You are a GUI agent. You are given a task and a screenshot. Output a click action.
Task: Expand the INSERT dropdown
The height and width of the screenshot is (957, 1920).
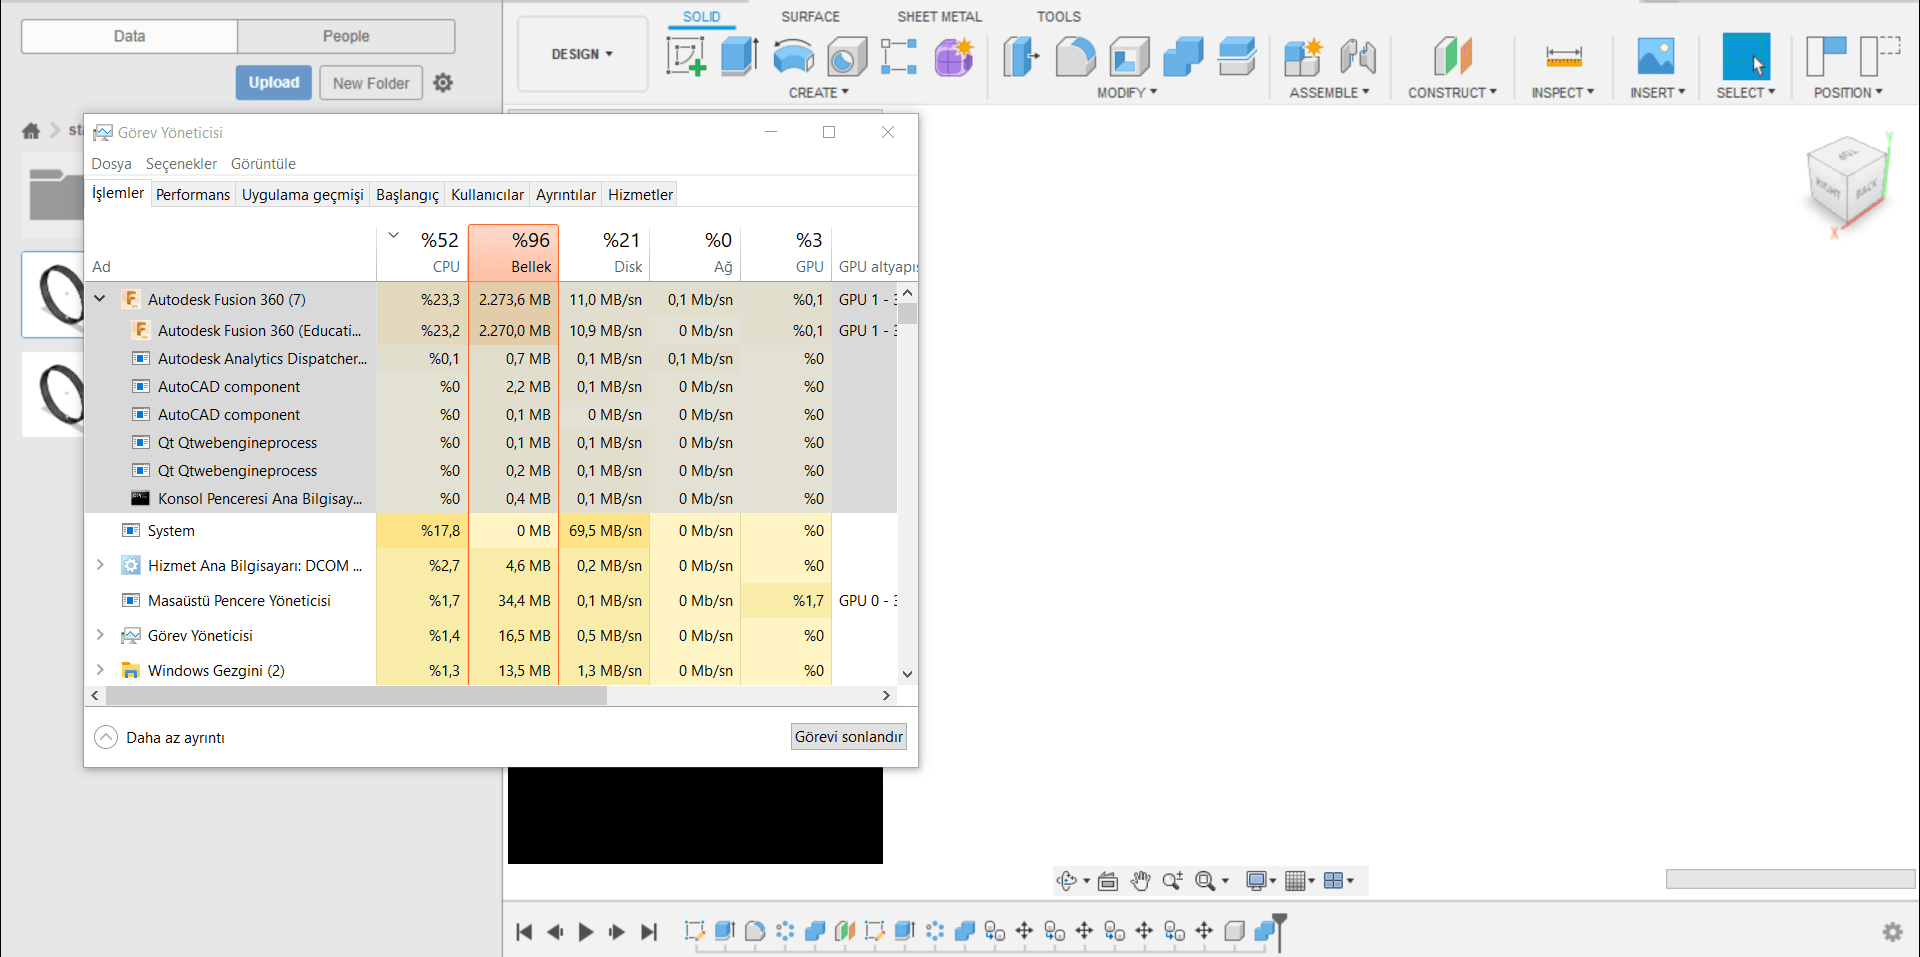coord(1657,93)
